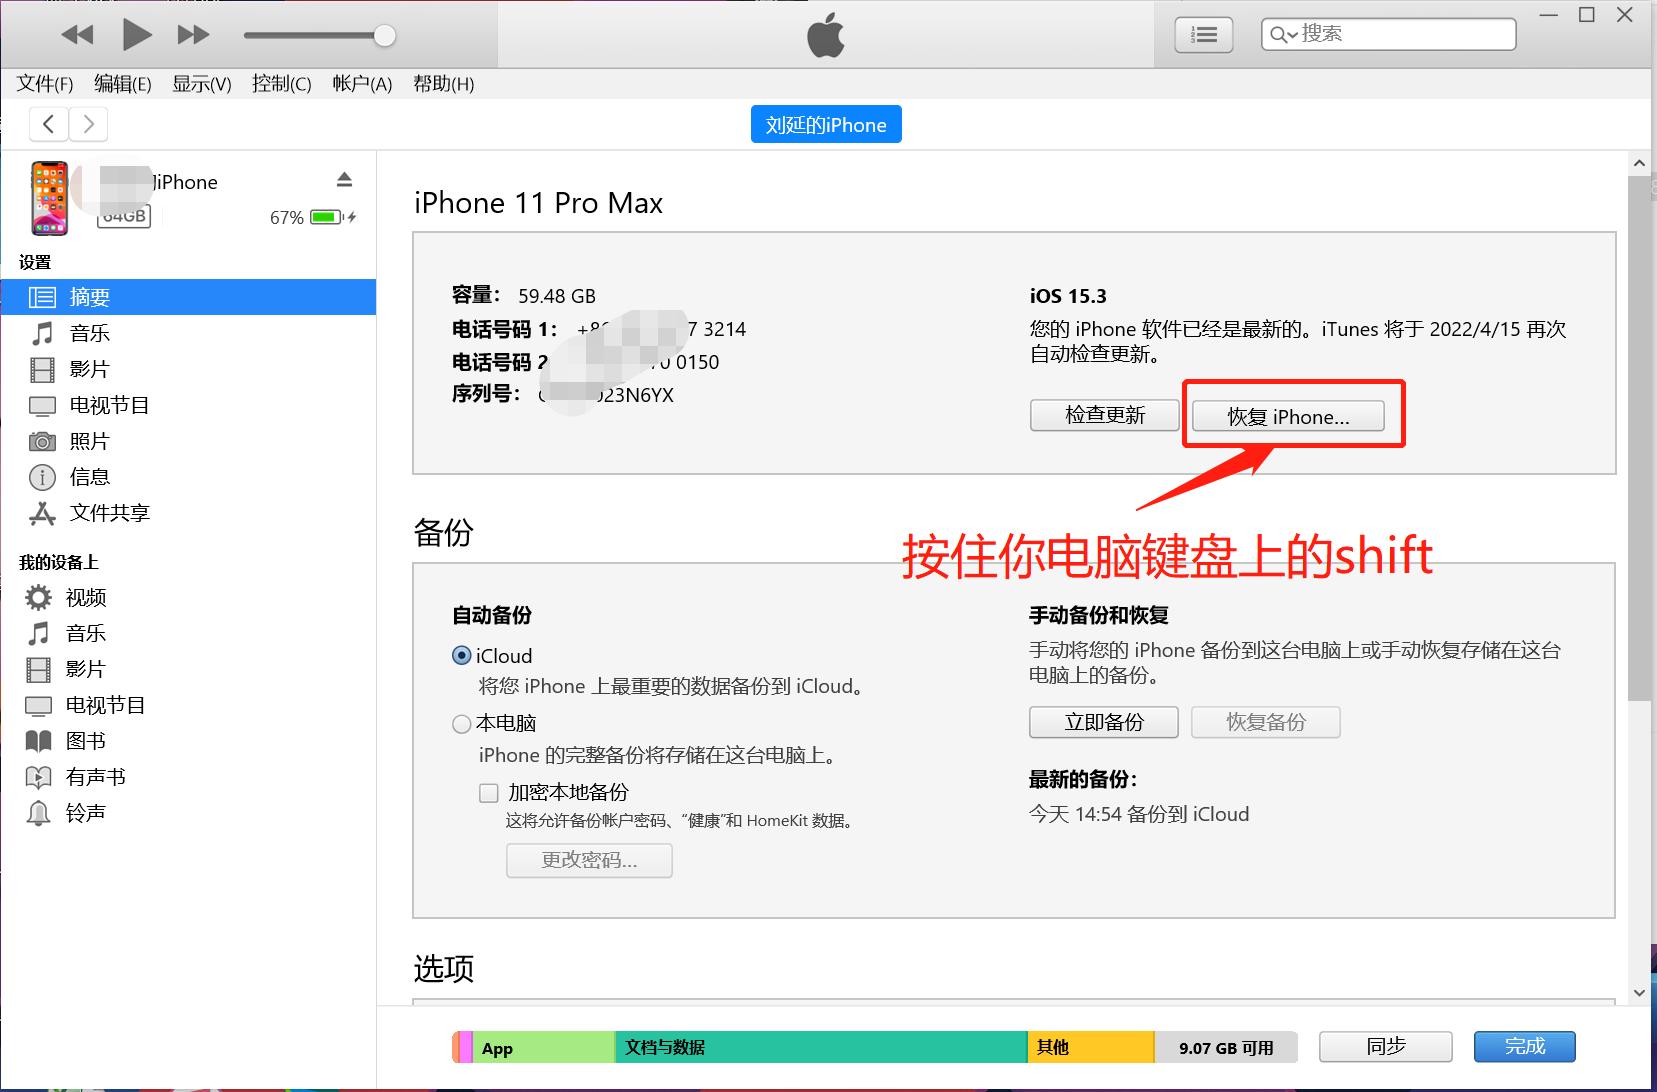Click the vertical scrollbar down arrow
1657x1092 pixels.
click(1639, 992)
